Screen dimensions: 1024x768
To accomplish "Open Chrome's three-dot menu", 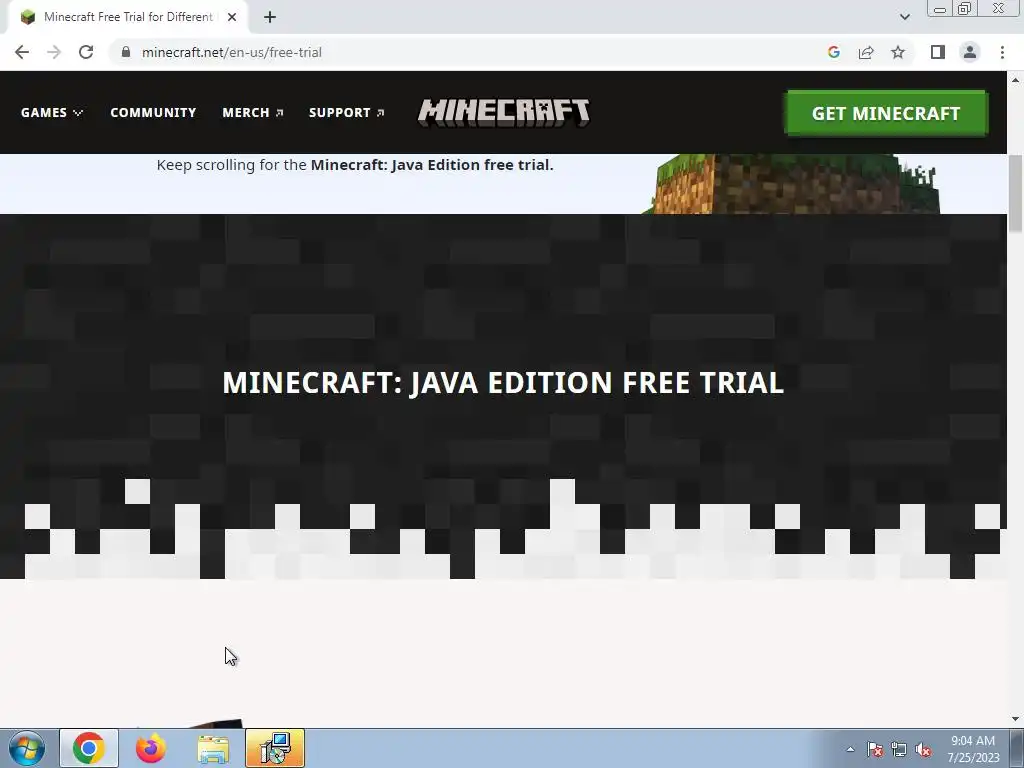I will 1002,52.
